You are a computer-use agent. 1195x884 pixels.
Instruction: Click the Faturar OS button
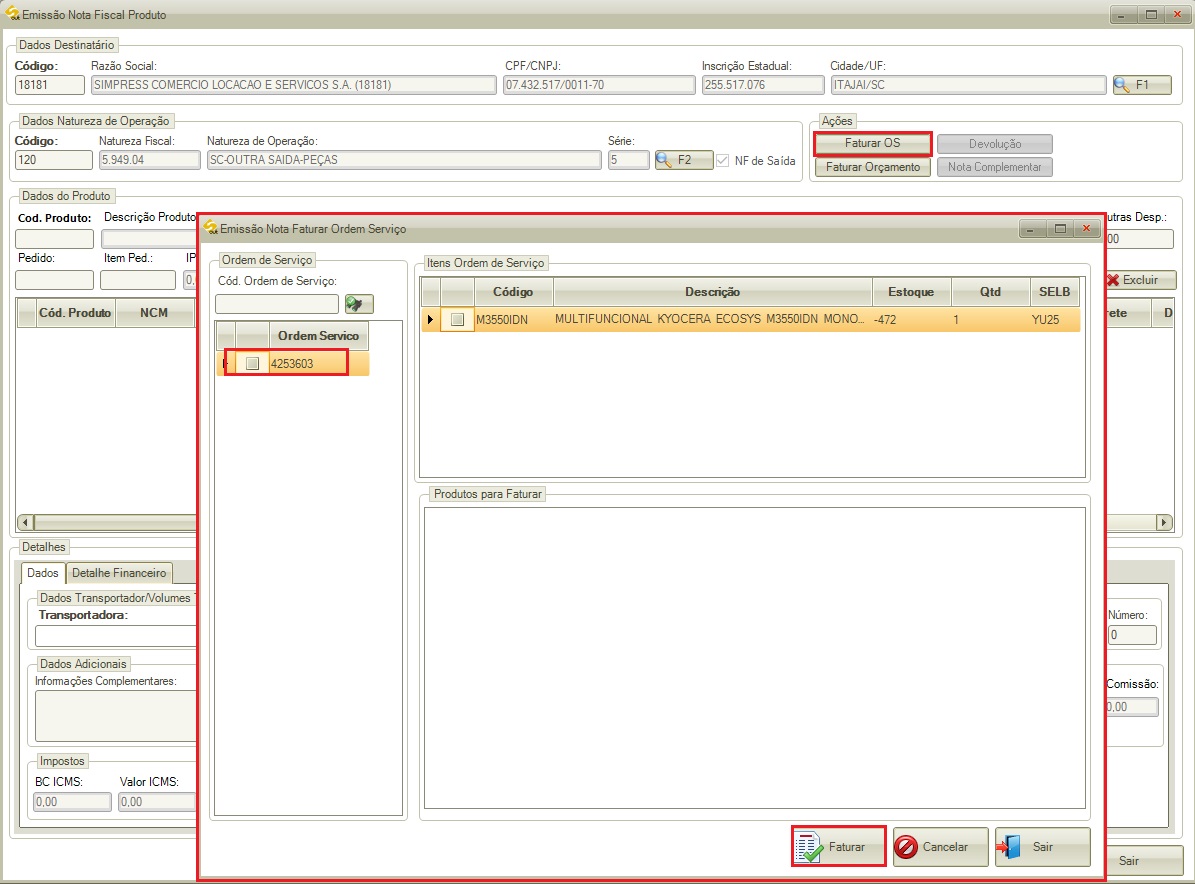[873, 143]
